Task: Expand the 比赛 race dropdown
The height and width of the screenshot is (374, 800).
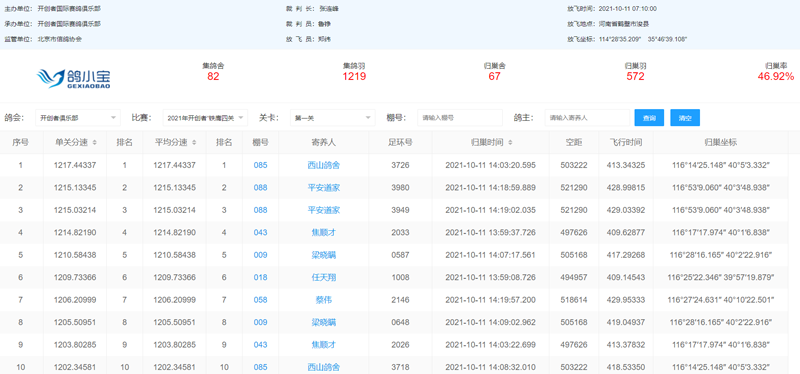Action: pos(205,118)
